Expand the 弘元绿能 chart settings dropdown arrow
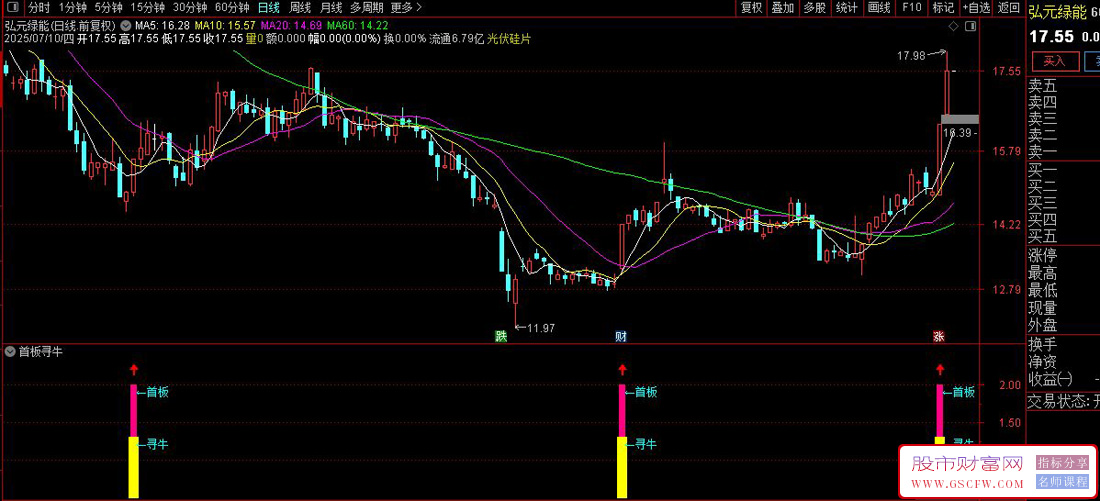 (x=126, y=25)
